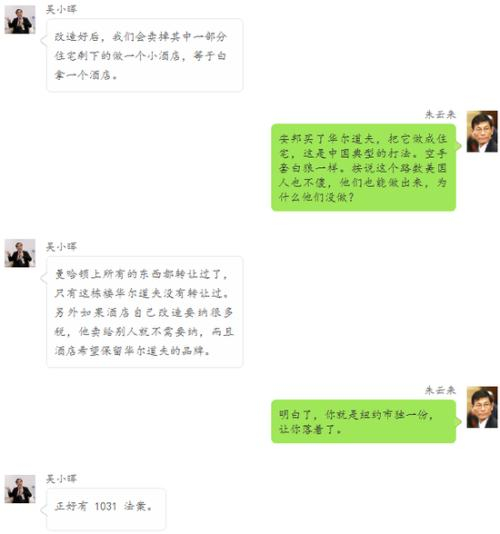Screen dimensions: 500x534
Task: Click the question line ending 他们没做?
Action: [317, 197]
